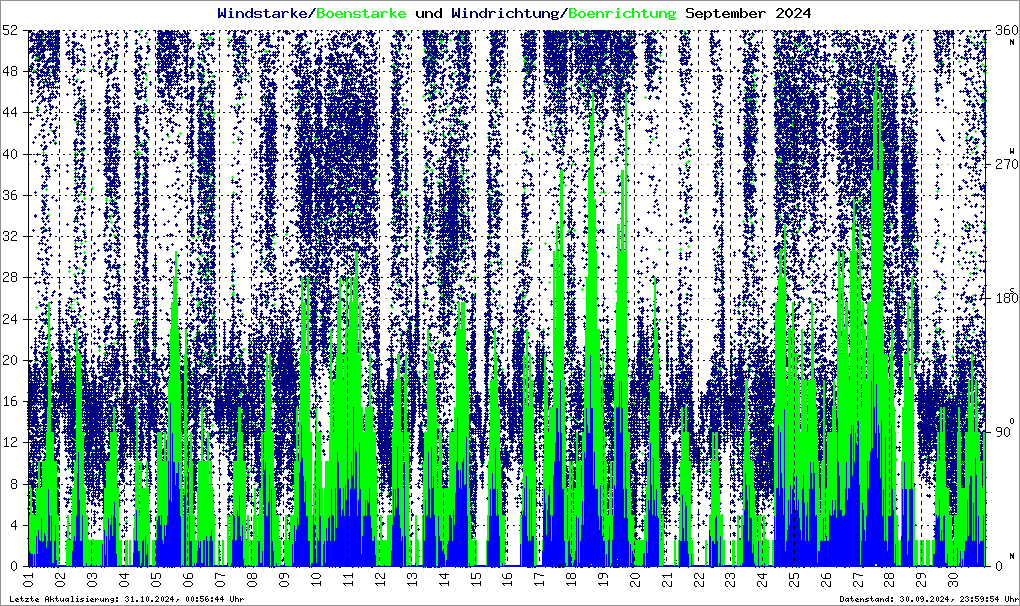This screenshot has width=1020, height=606.
Task: Click the 'Letzte Aktualisierung' timestamp footer text
Action: [x=127, y=599]
